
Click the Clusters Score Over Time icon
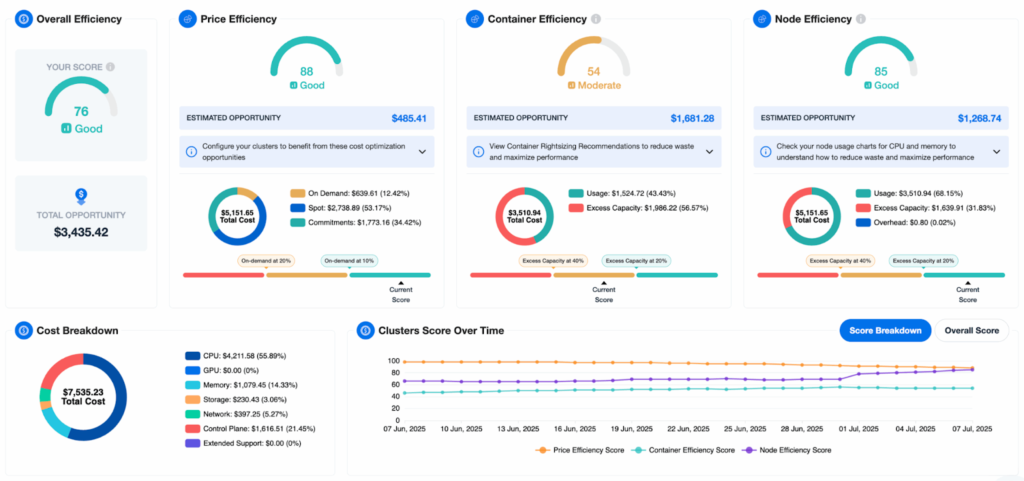coord(365,330)
